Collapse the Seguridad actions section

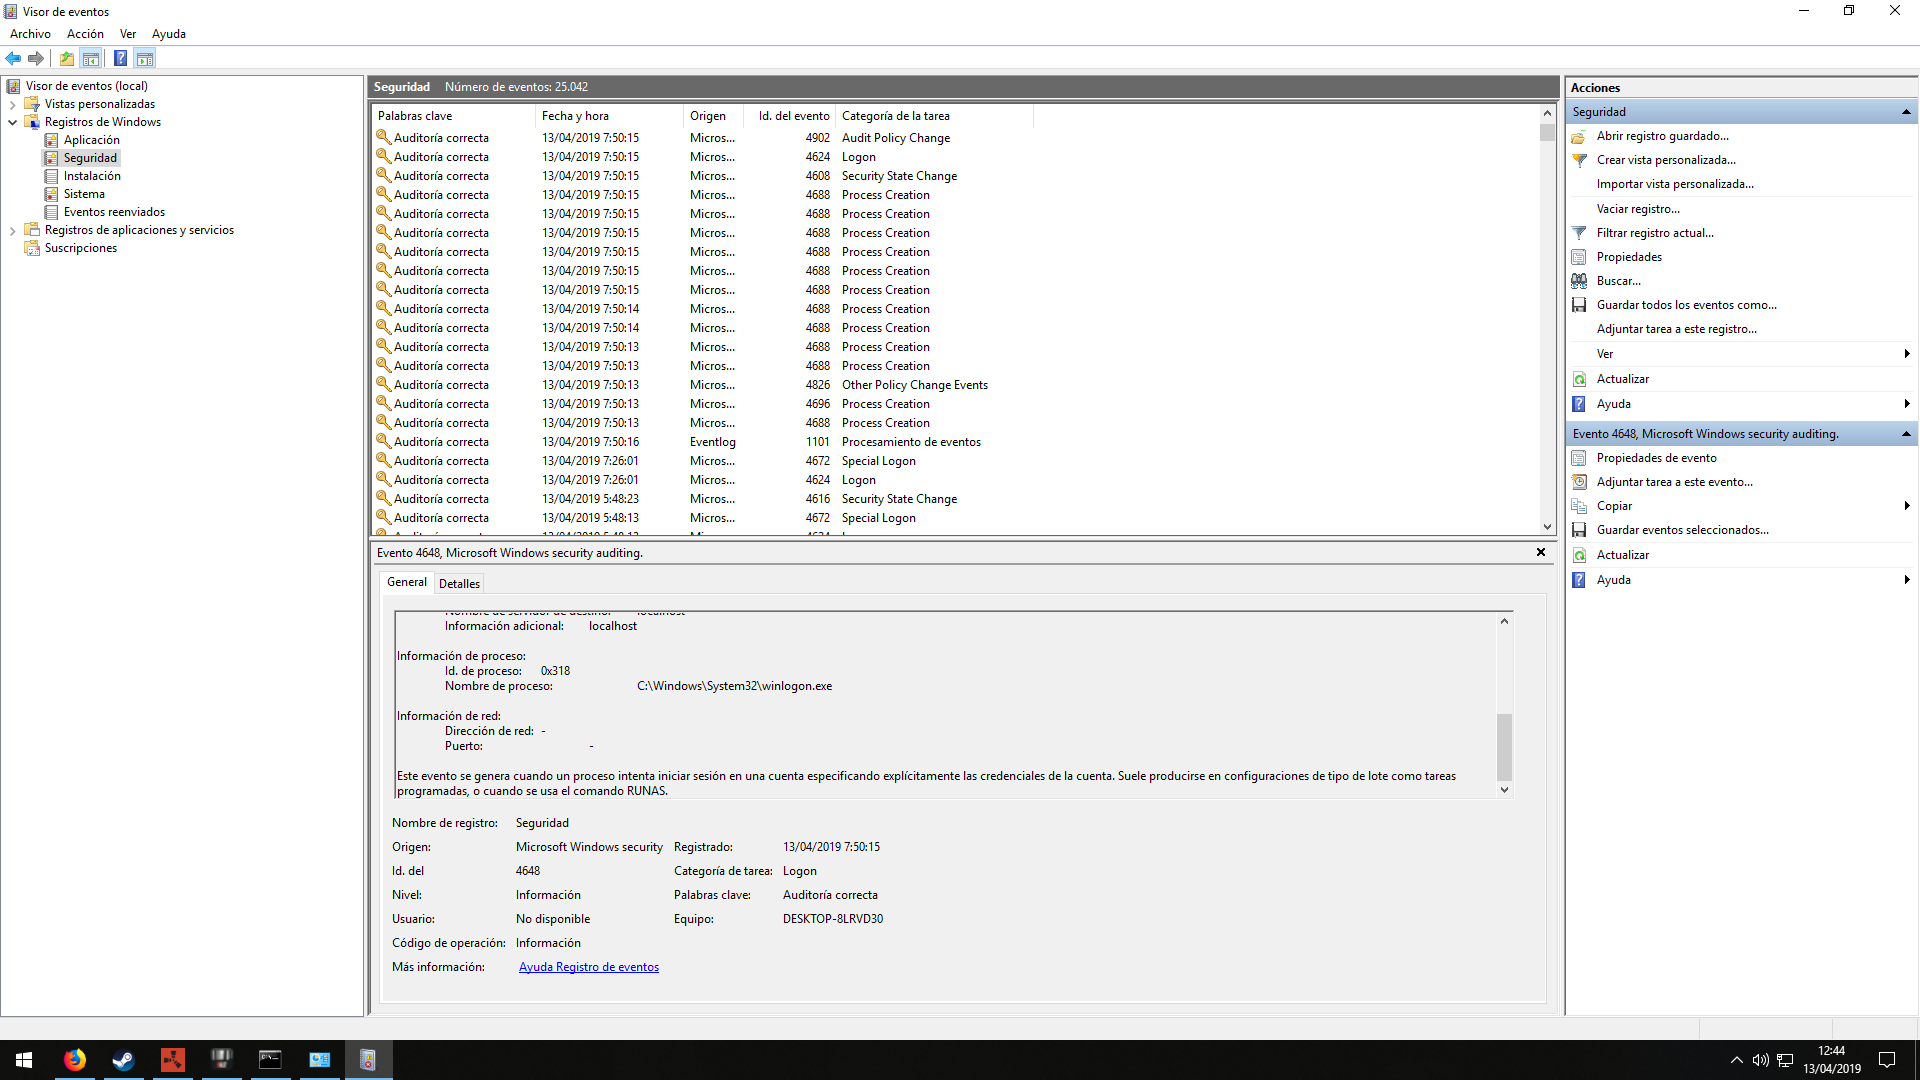(1906, 112)
